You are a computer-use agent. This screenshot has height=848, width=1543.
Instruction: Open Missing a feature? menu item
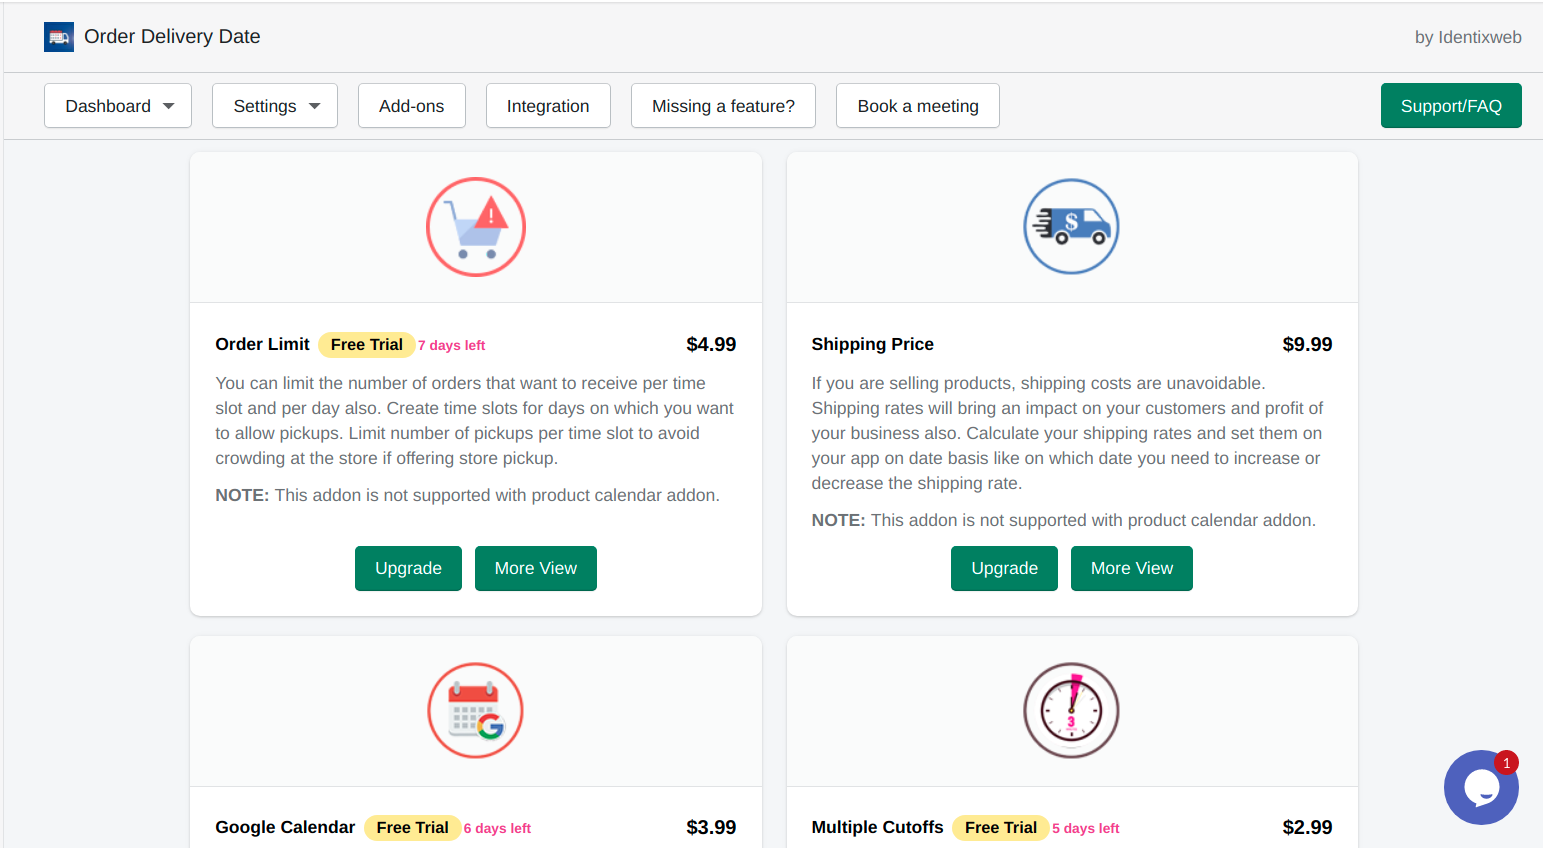pyautogui.click(x=723, y=106)
